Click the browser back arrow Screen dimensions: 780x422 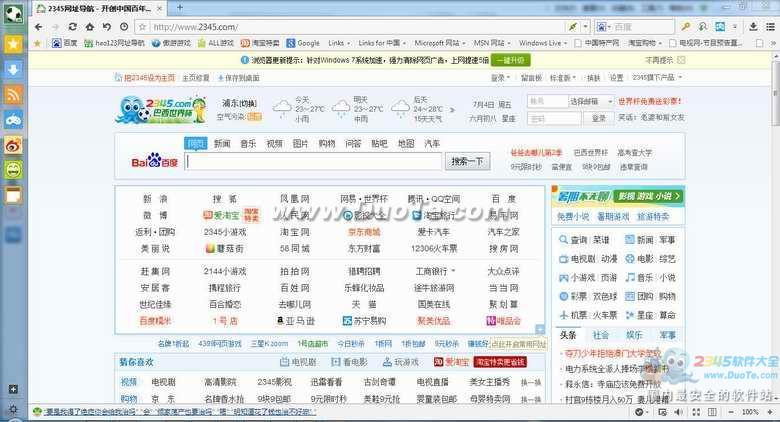click(39, 27)
